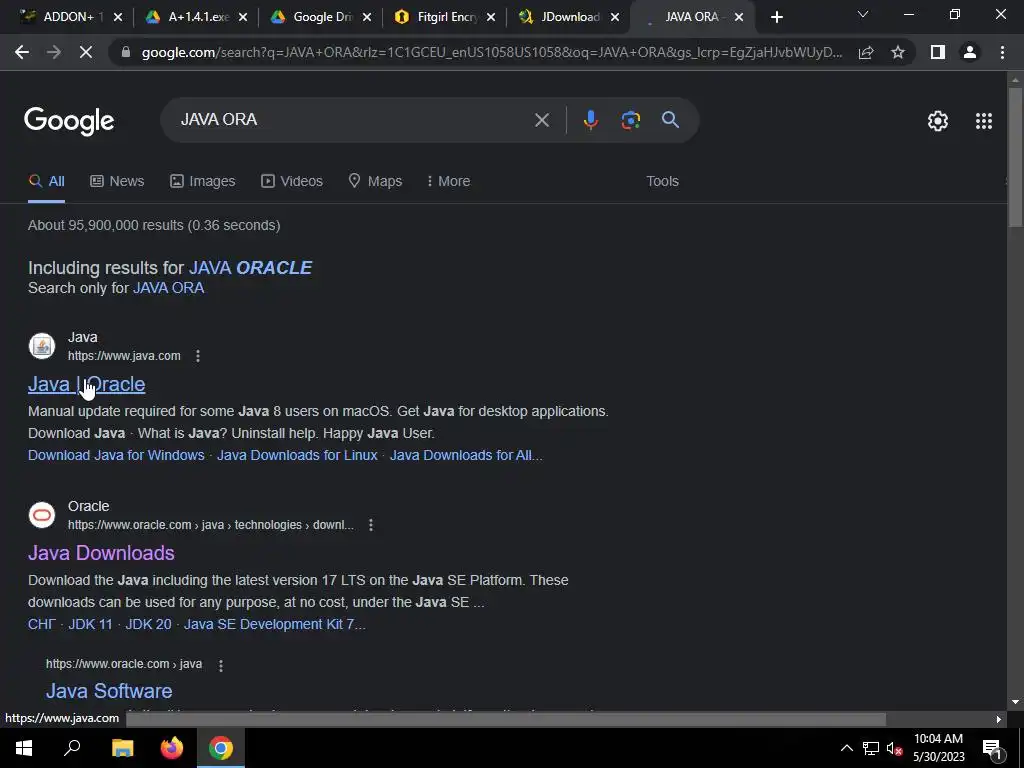This screenshot has height=768, width=1024.
Task: Close the JDownloader tab
Action: click(x=615, y=17)
